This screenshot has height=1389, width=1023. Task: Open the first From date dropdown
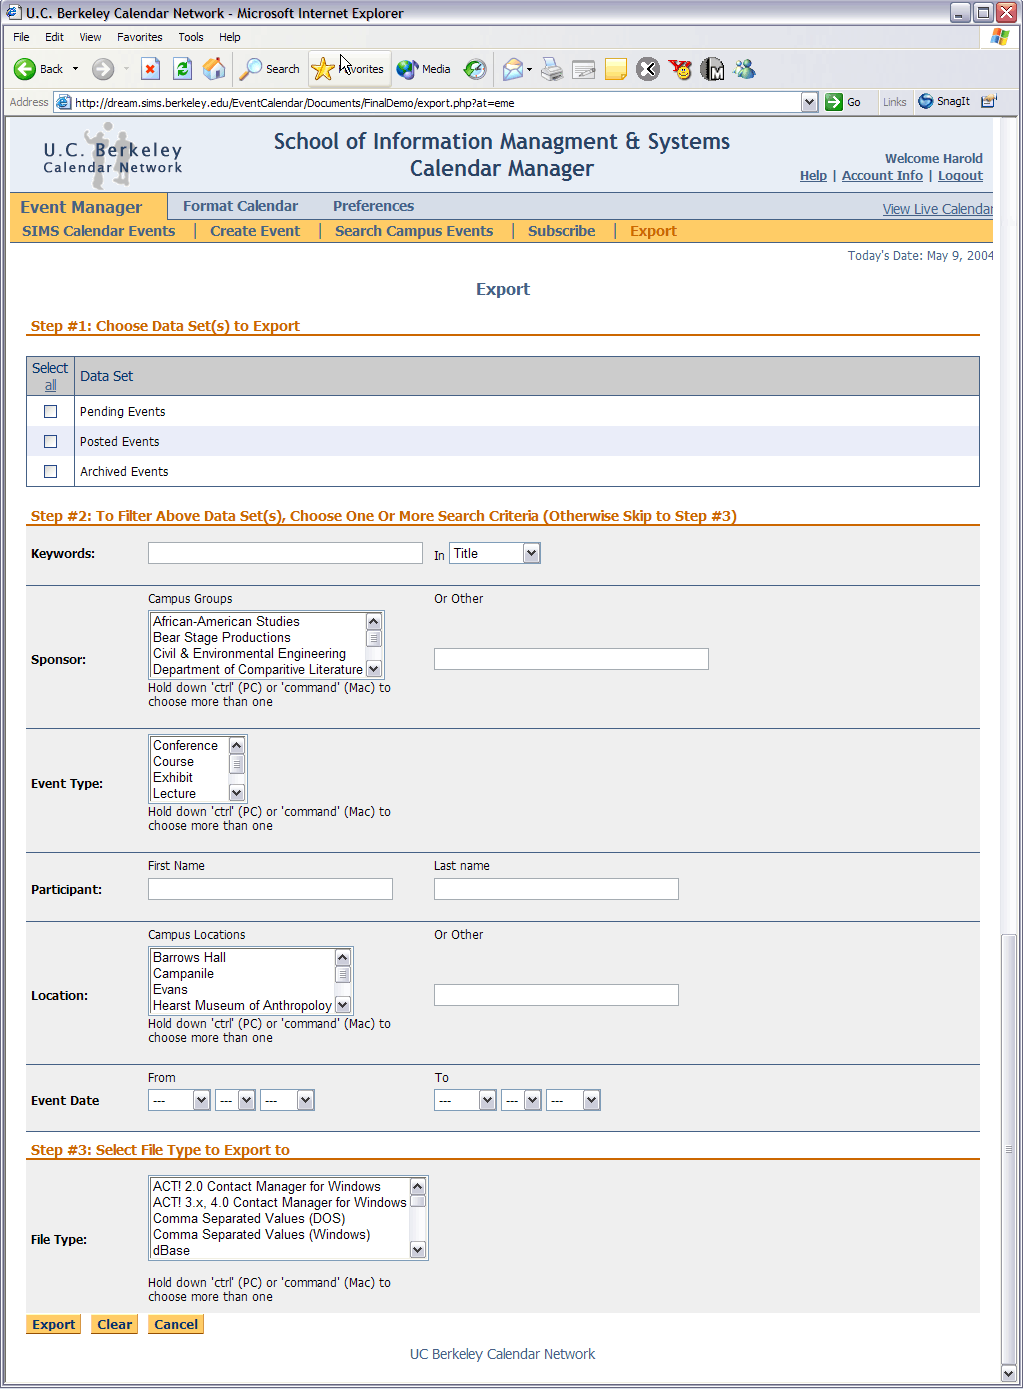tap(179, 1100)
